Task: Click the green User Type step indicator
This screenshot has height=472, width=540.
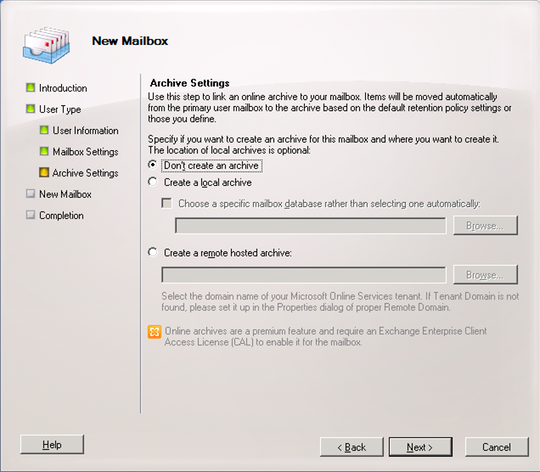Action: click(30, 109)
